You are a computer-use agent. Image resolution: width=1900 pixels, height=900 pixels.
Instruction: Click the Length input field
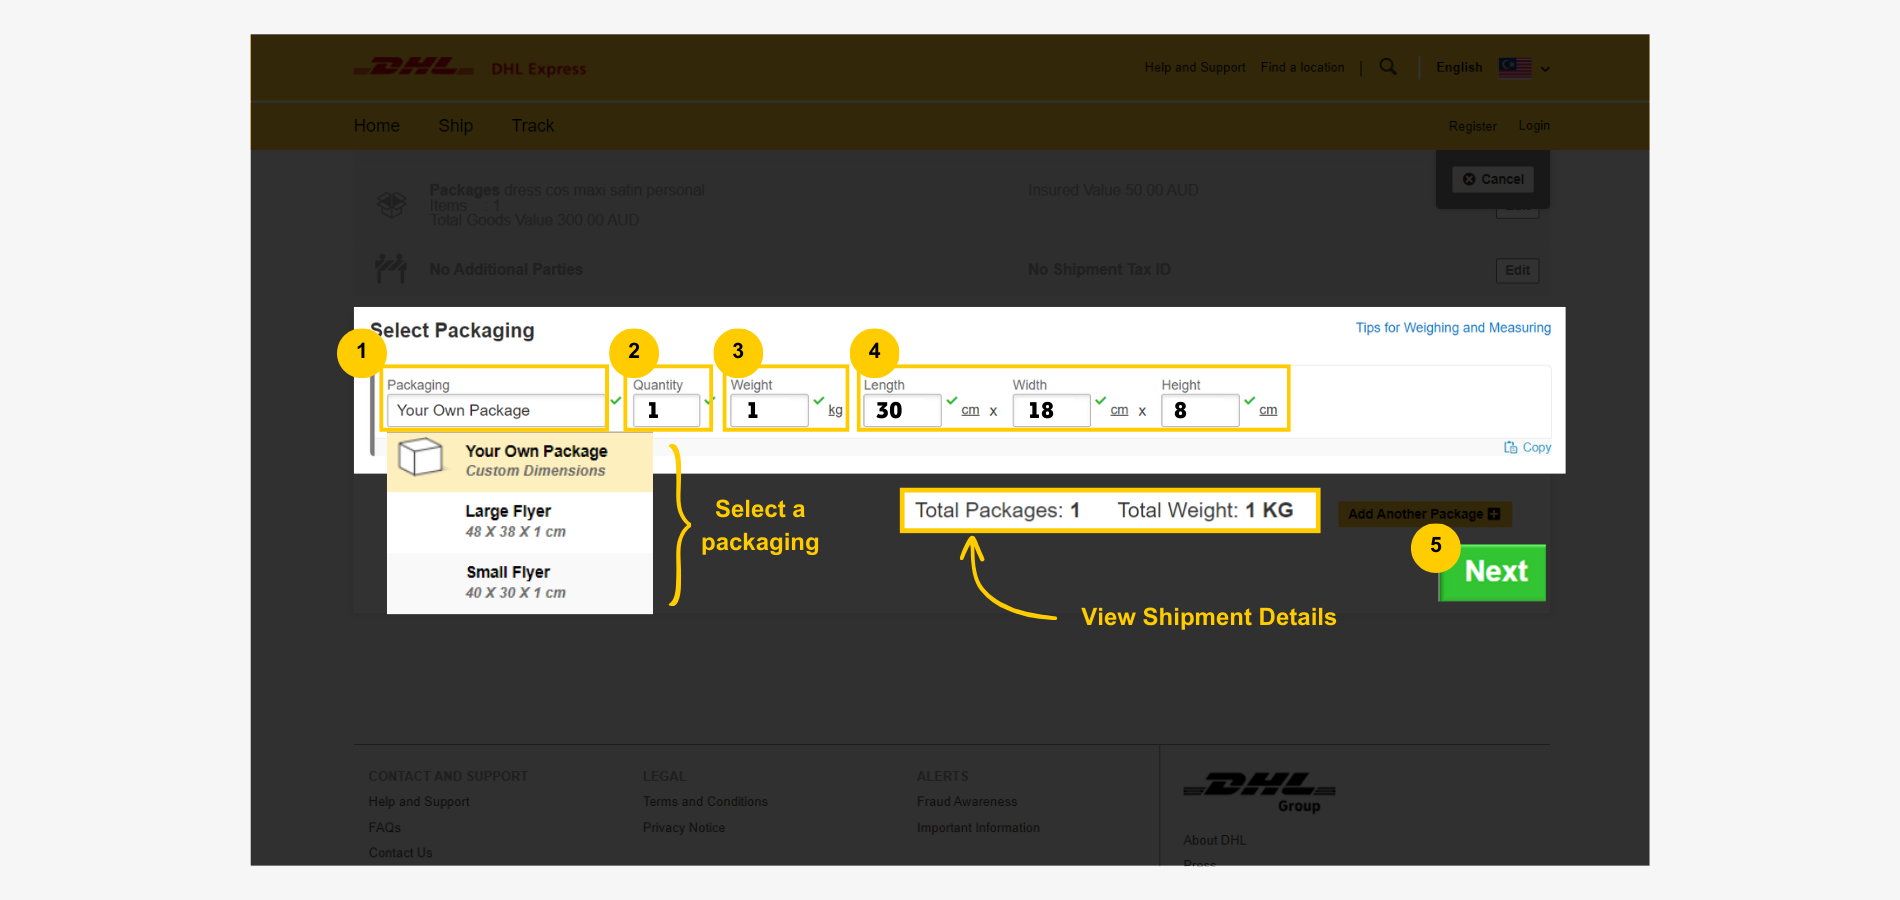click(902, 410)
